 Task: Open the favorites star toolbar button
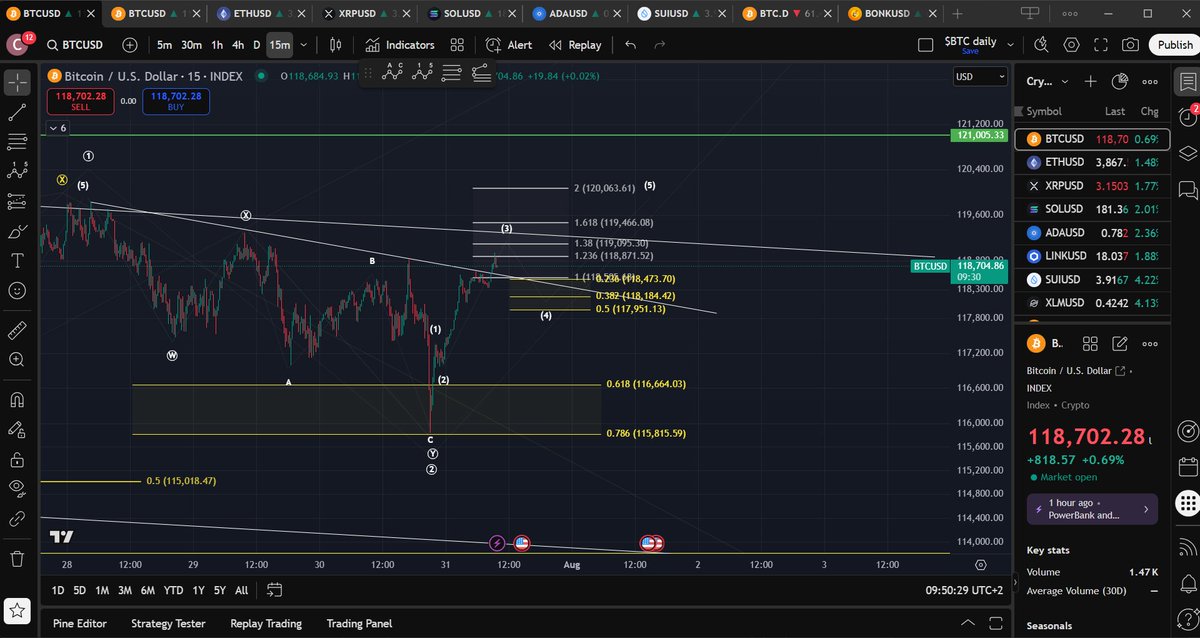click(17, 609)
